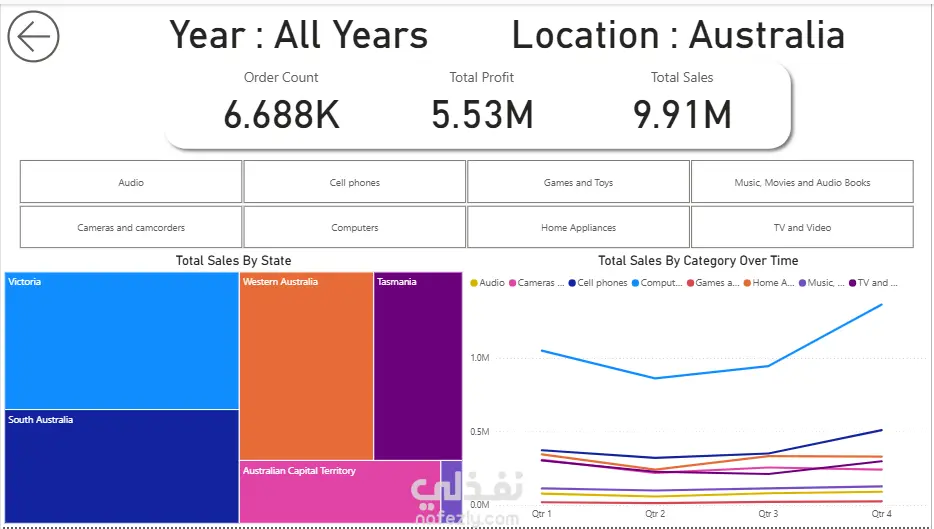Filter by the Audio category
The image size is (934, 529).
[131, 182]
